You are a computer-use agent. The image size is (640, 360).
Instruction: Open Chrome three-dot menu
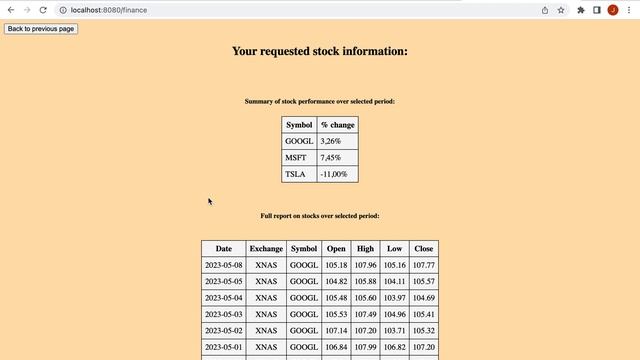tap(629, 10)
